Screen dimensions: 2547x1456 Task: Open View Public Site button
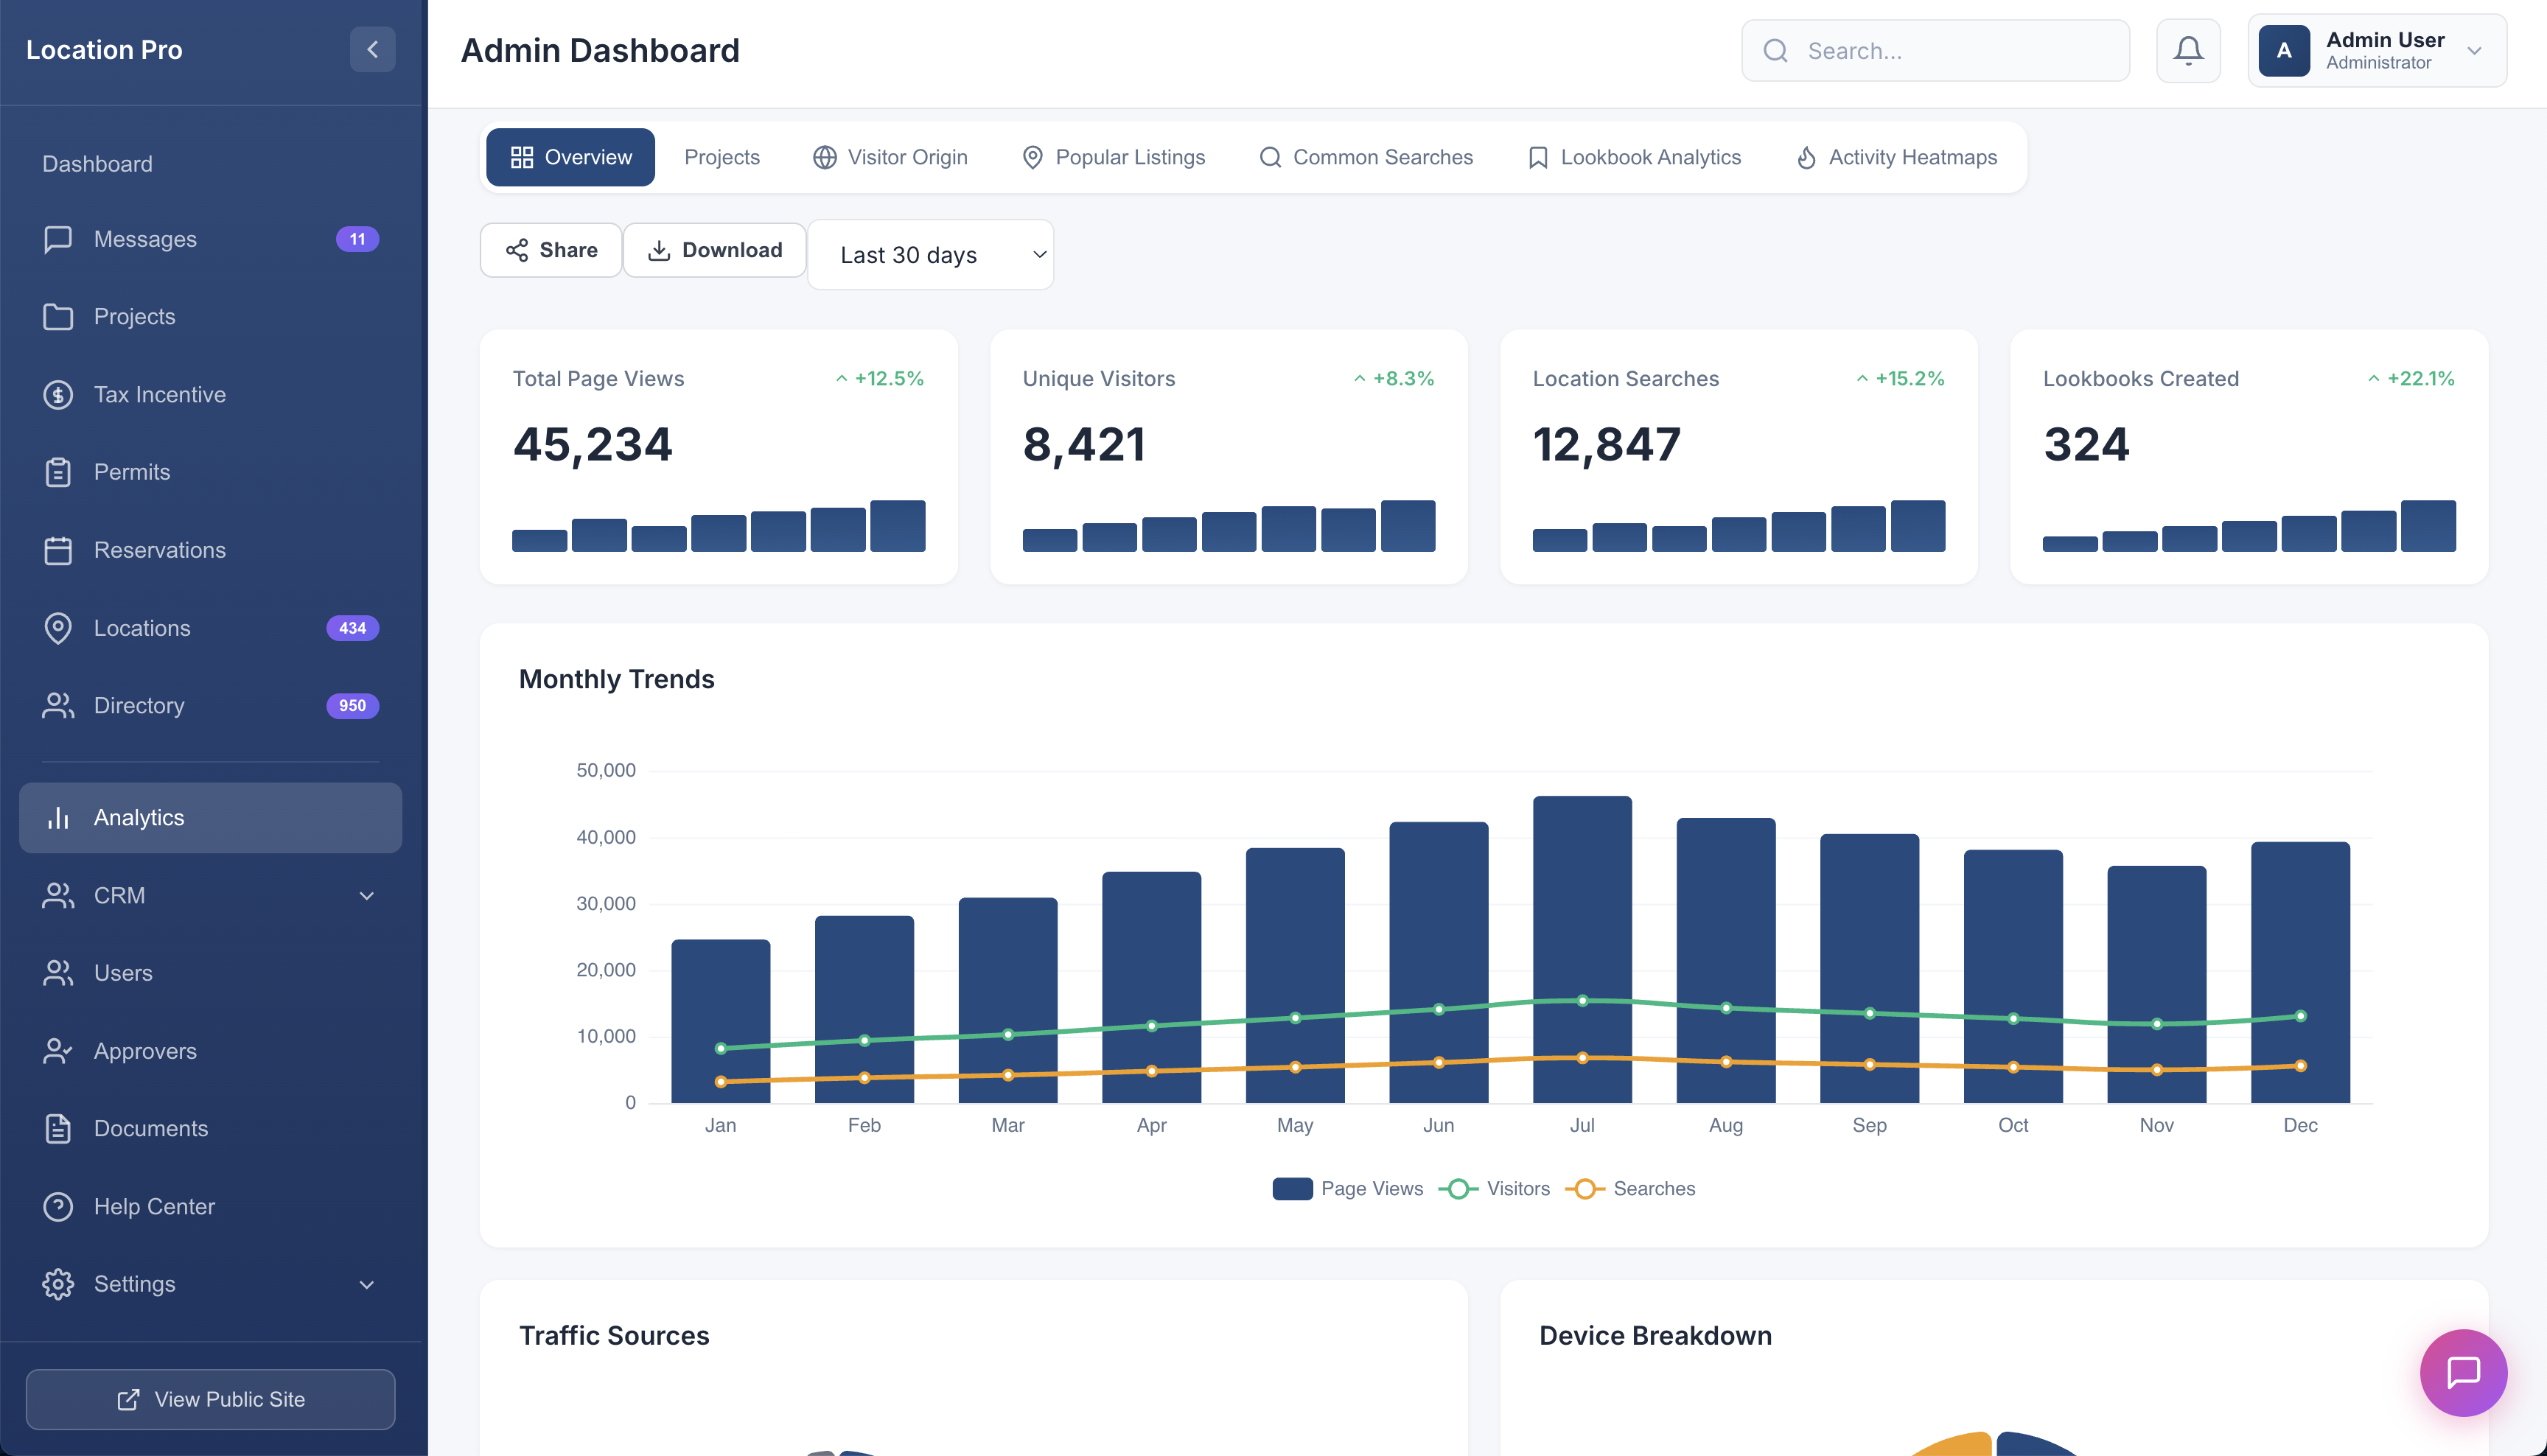pyautogui.click(x=210, y=1400)
